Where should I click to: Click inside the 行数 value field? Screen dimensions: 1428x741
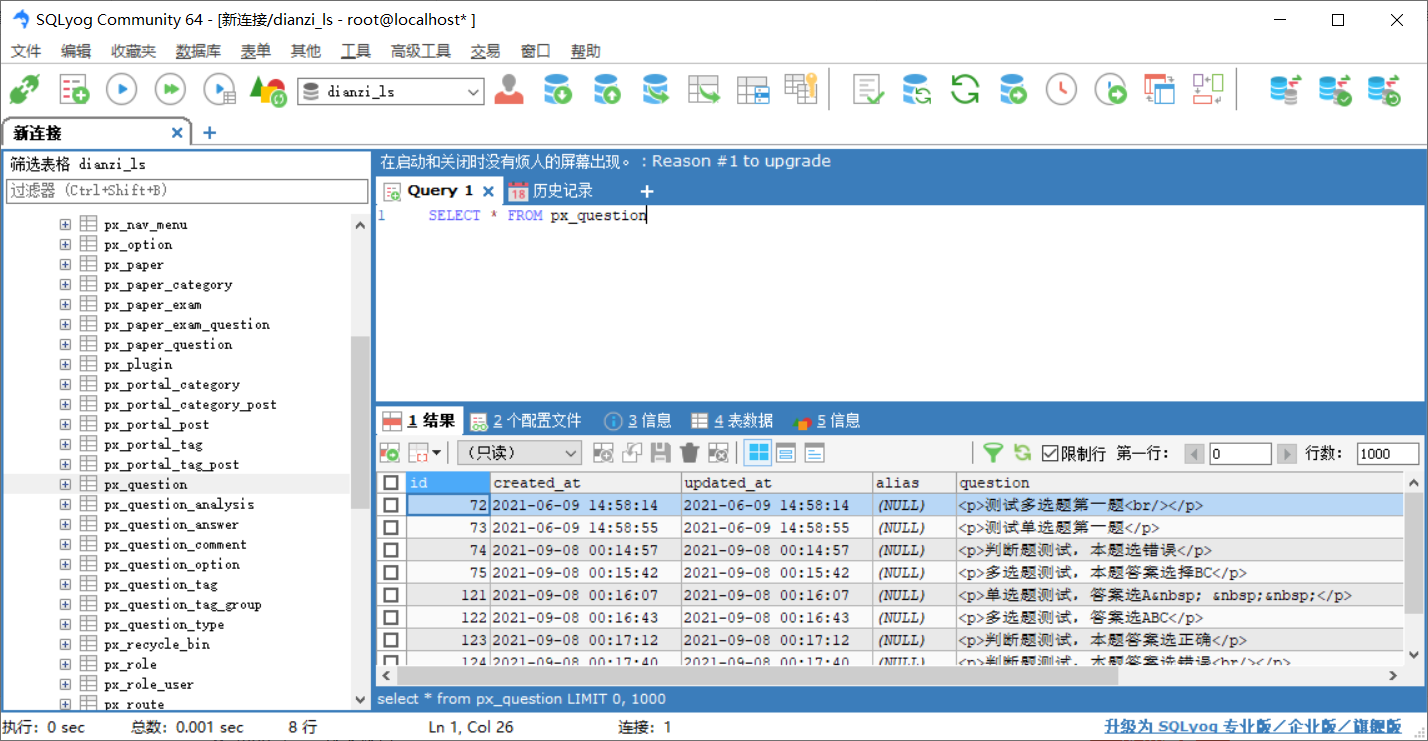tap(1386, 453)
